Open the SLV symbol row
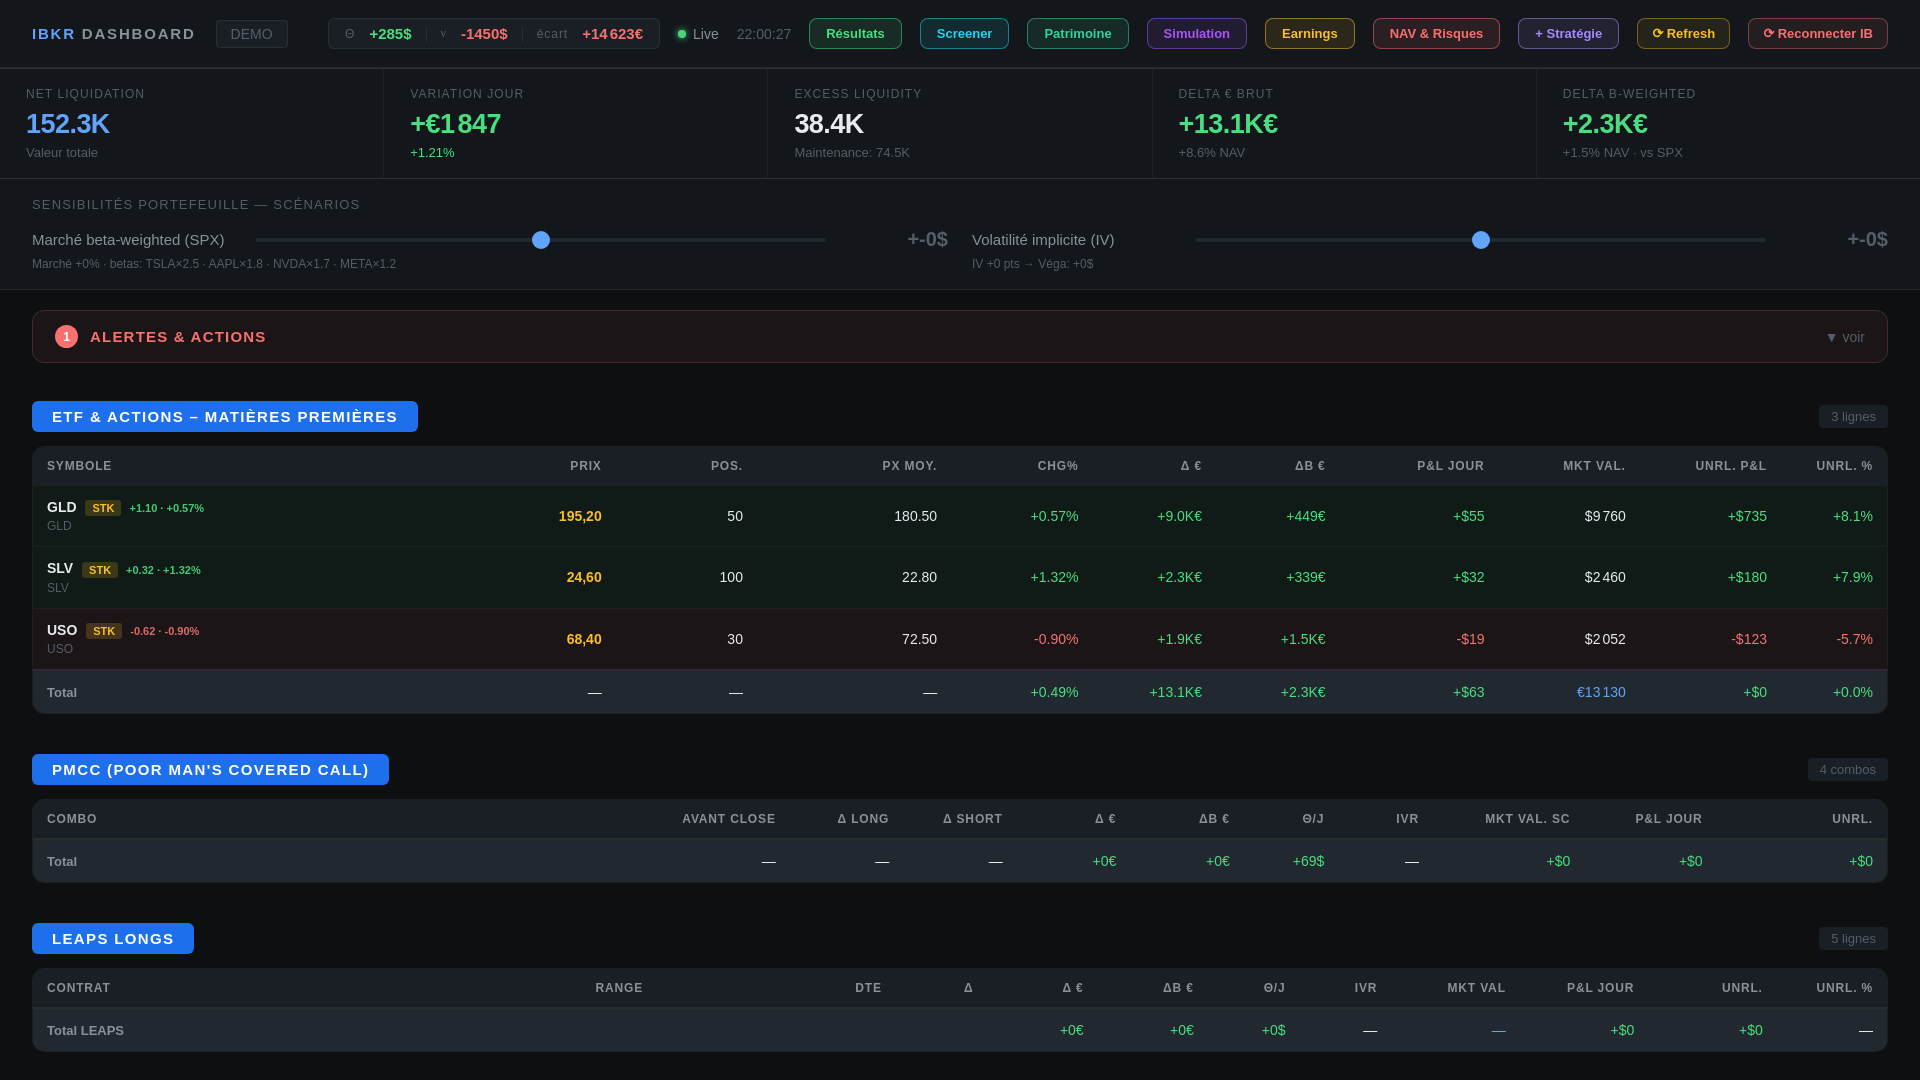This screenshot has width=1920, height=1080. [x=960, y=578]
